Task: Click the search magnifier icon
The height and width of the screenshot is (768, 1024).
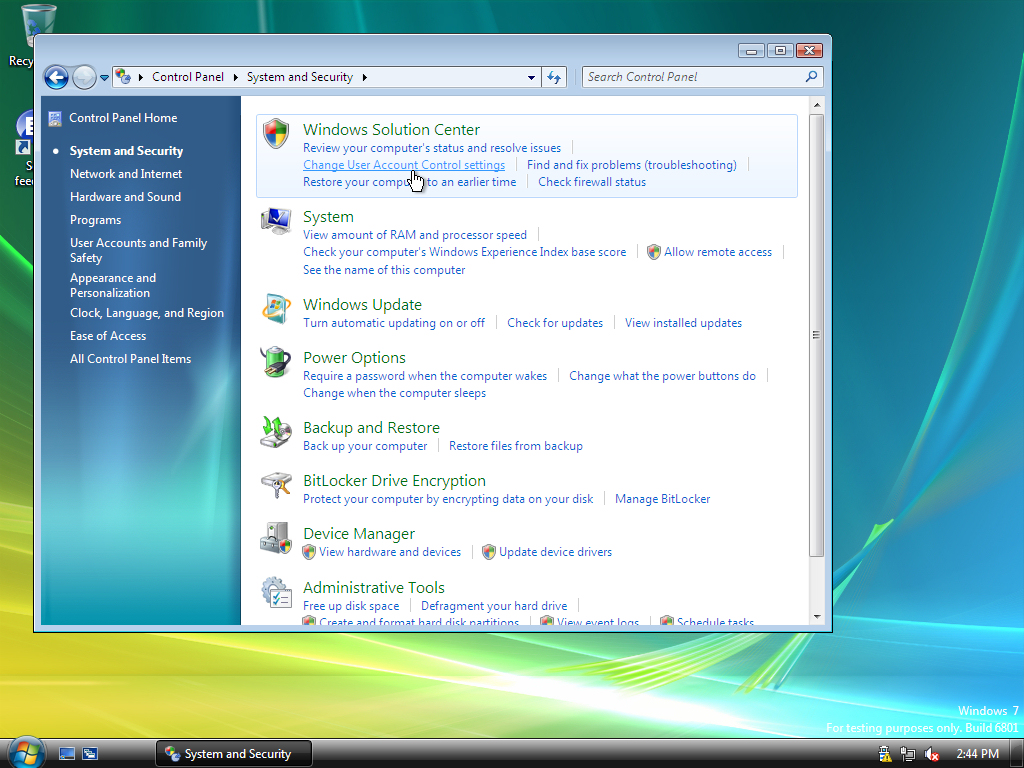Action: [811, 76]
